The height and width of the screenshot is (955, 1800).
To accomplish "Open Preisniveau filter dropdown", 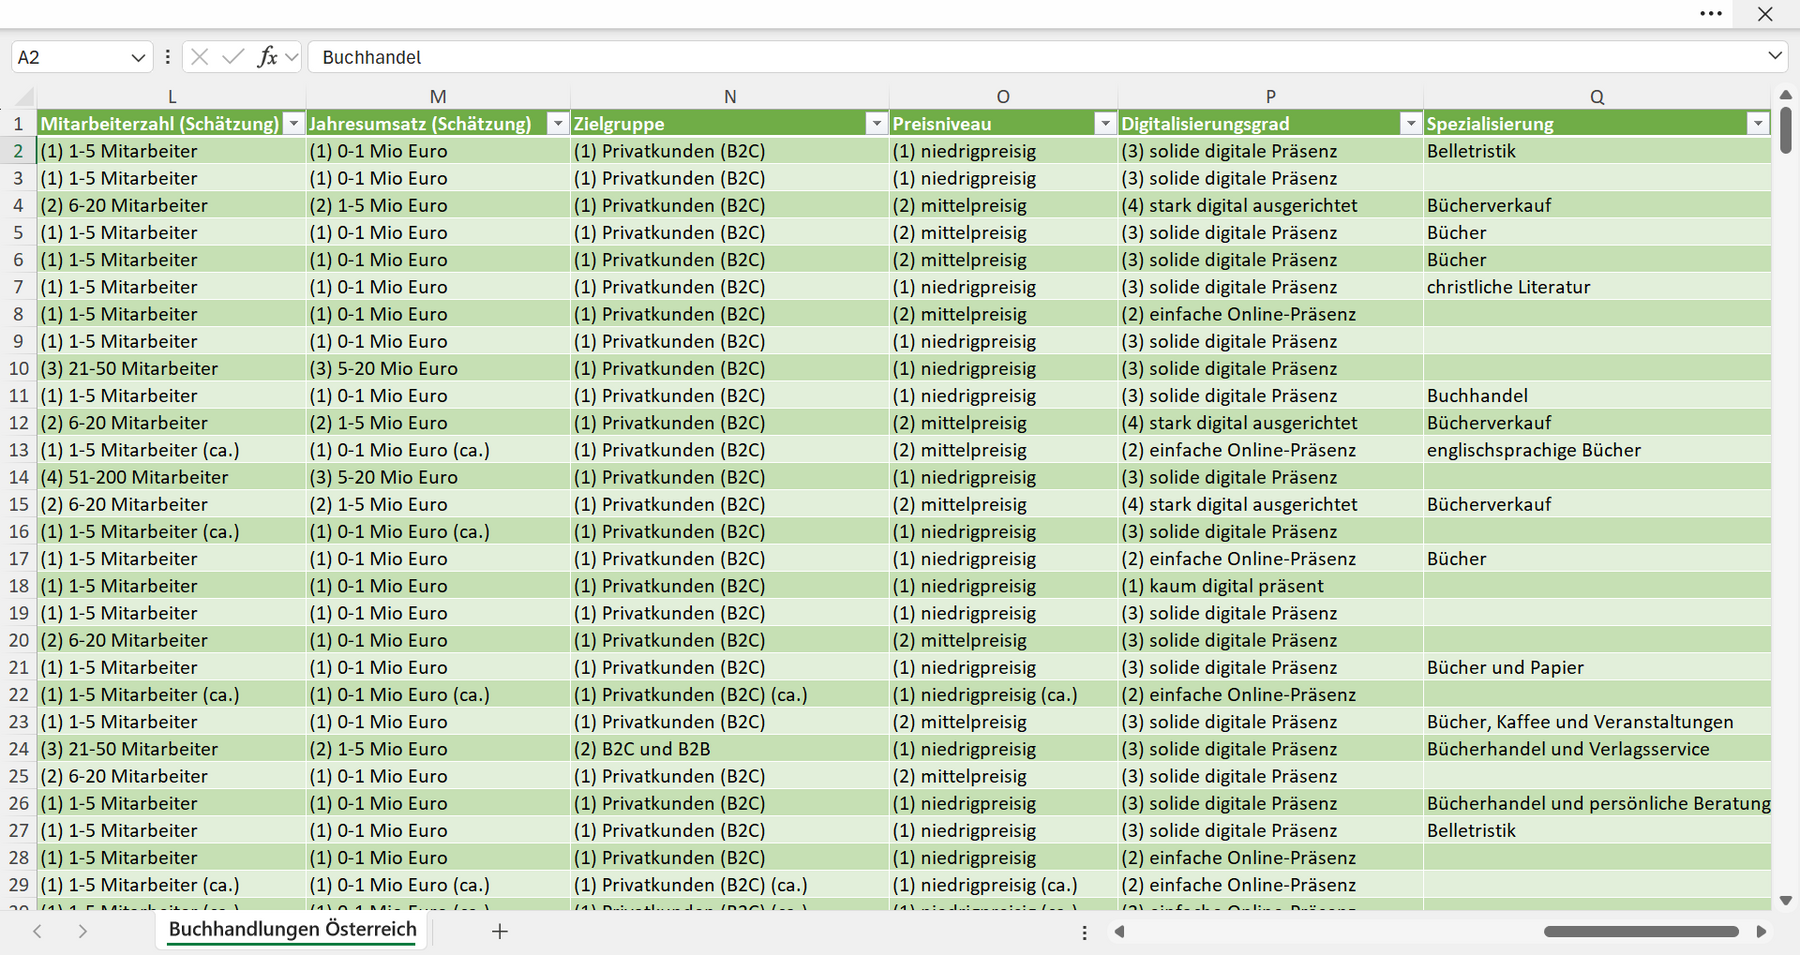I will pyautogui.click(x=1105, y=124).
